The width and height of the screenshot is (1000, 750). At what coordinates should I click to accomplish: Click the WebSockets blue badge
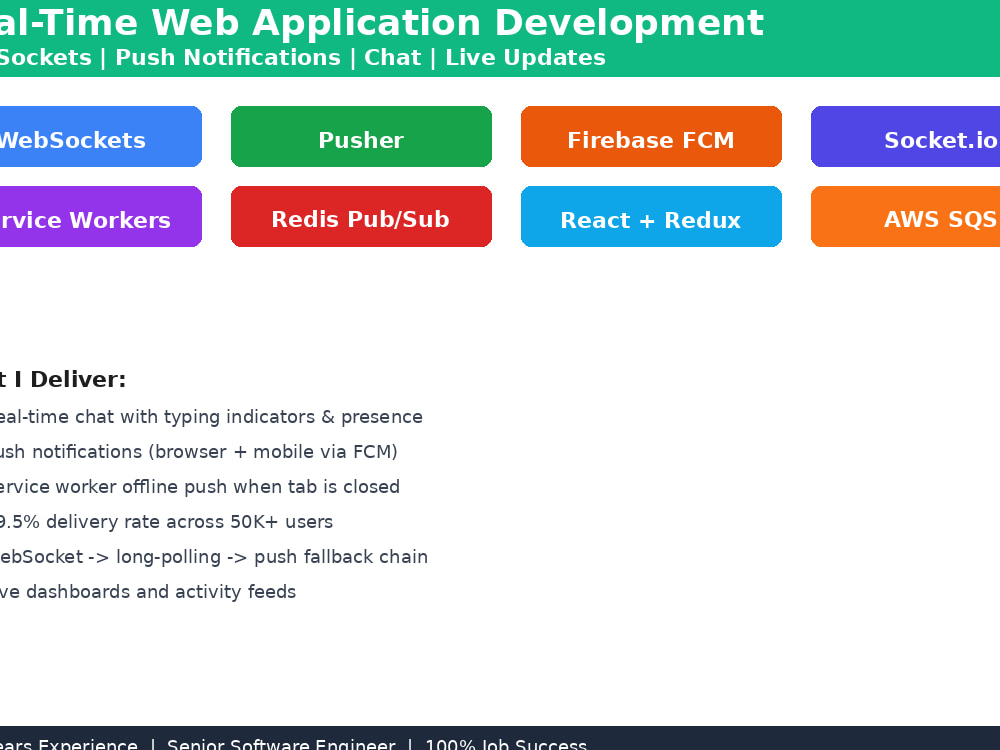[101, 136]
